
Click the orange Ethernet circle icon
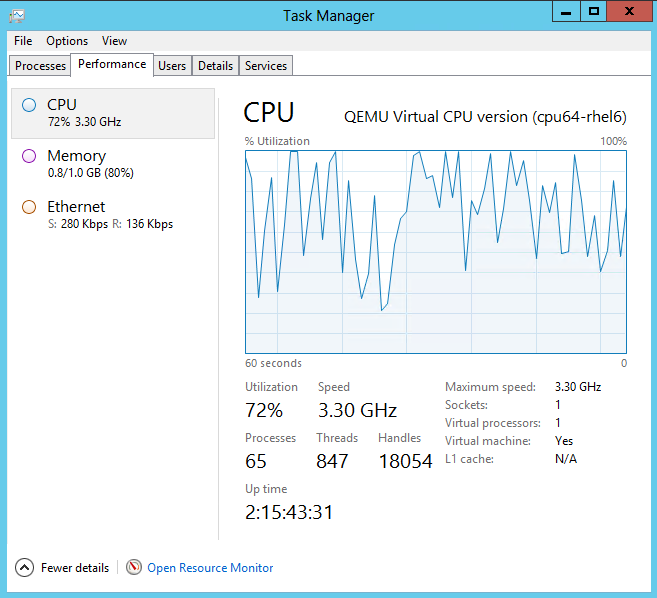click(x=28, y=207)
